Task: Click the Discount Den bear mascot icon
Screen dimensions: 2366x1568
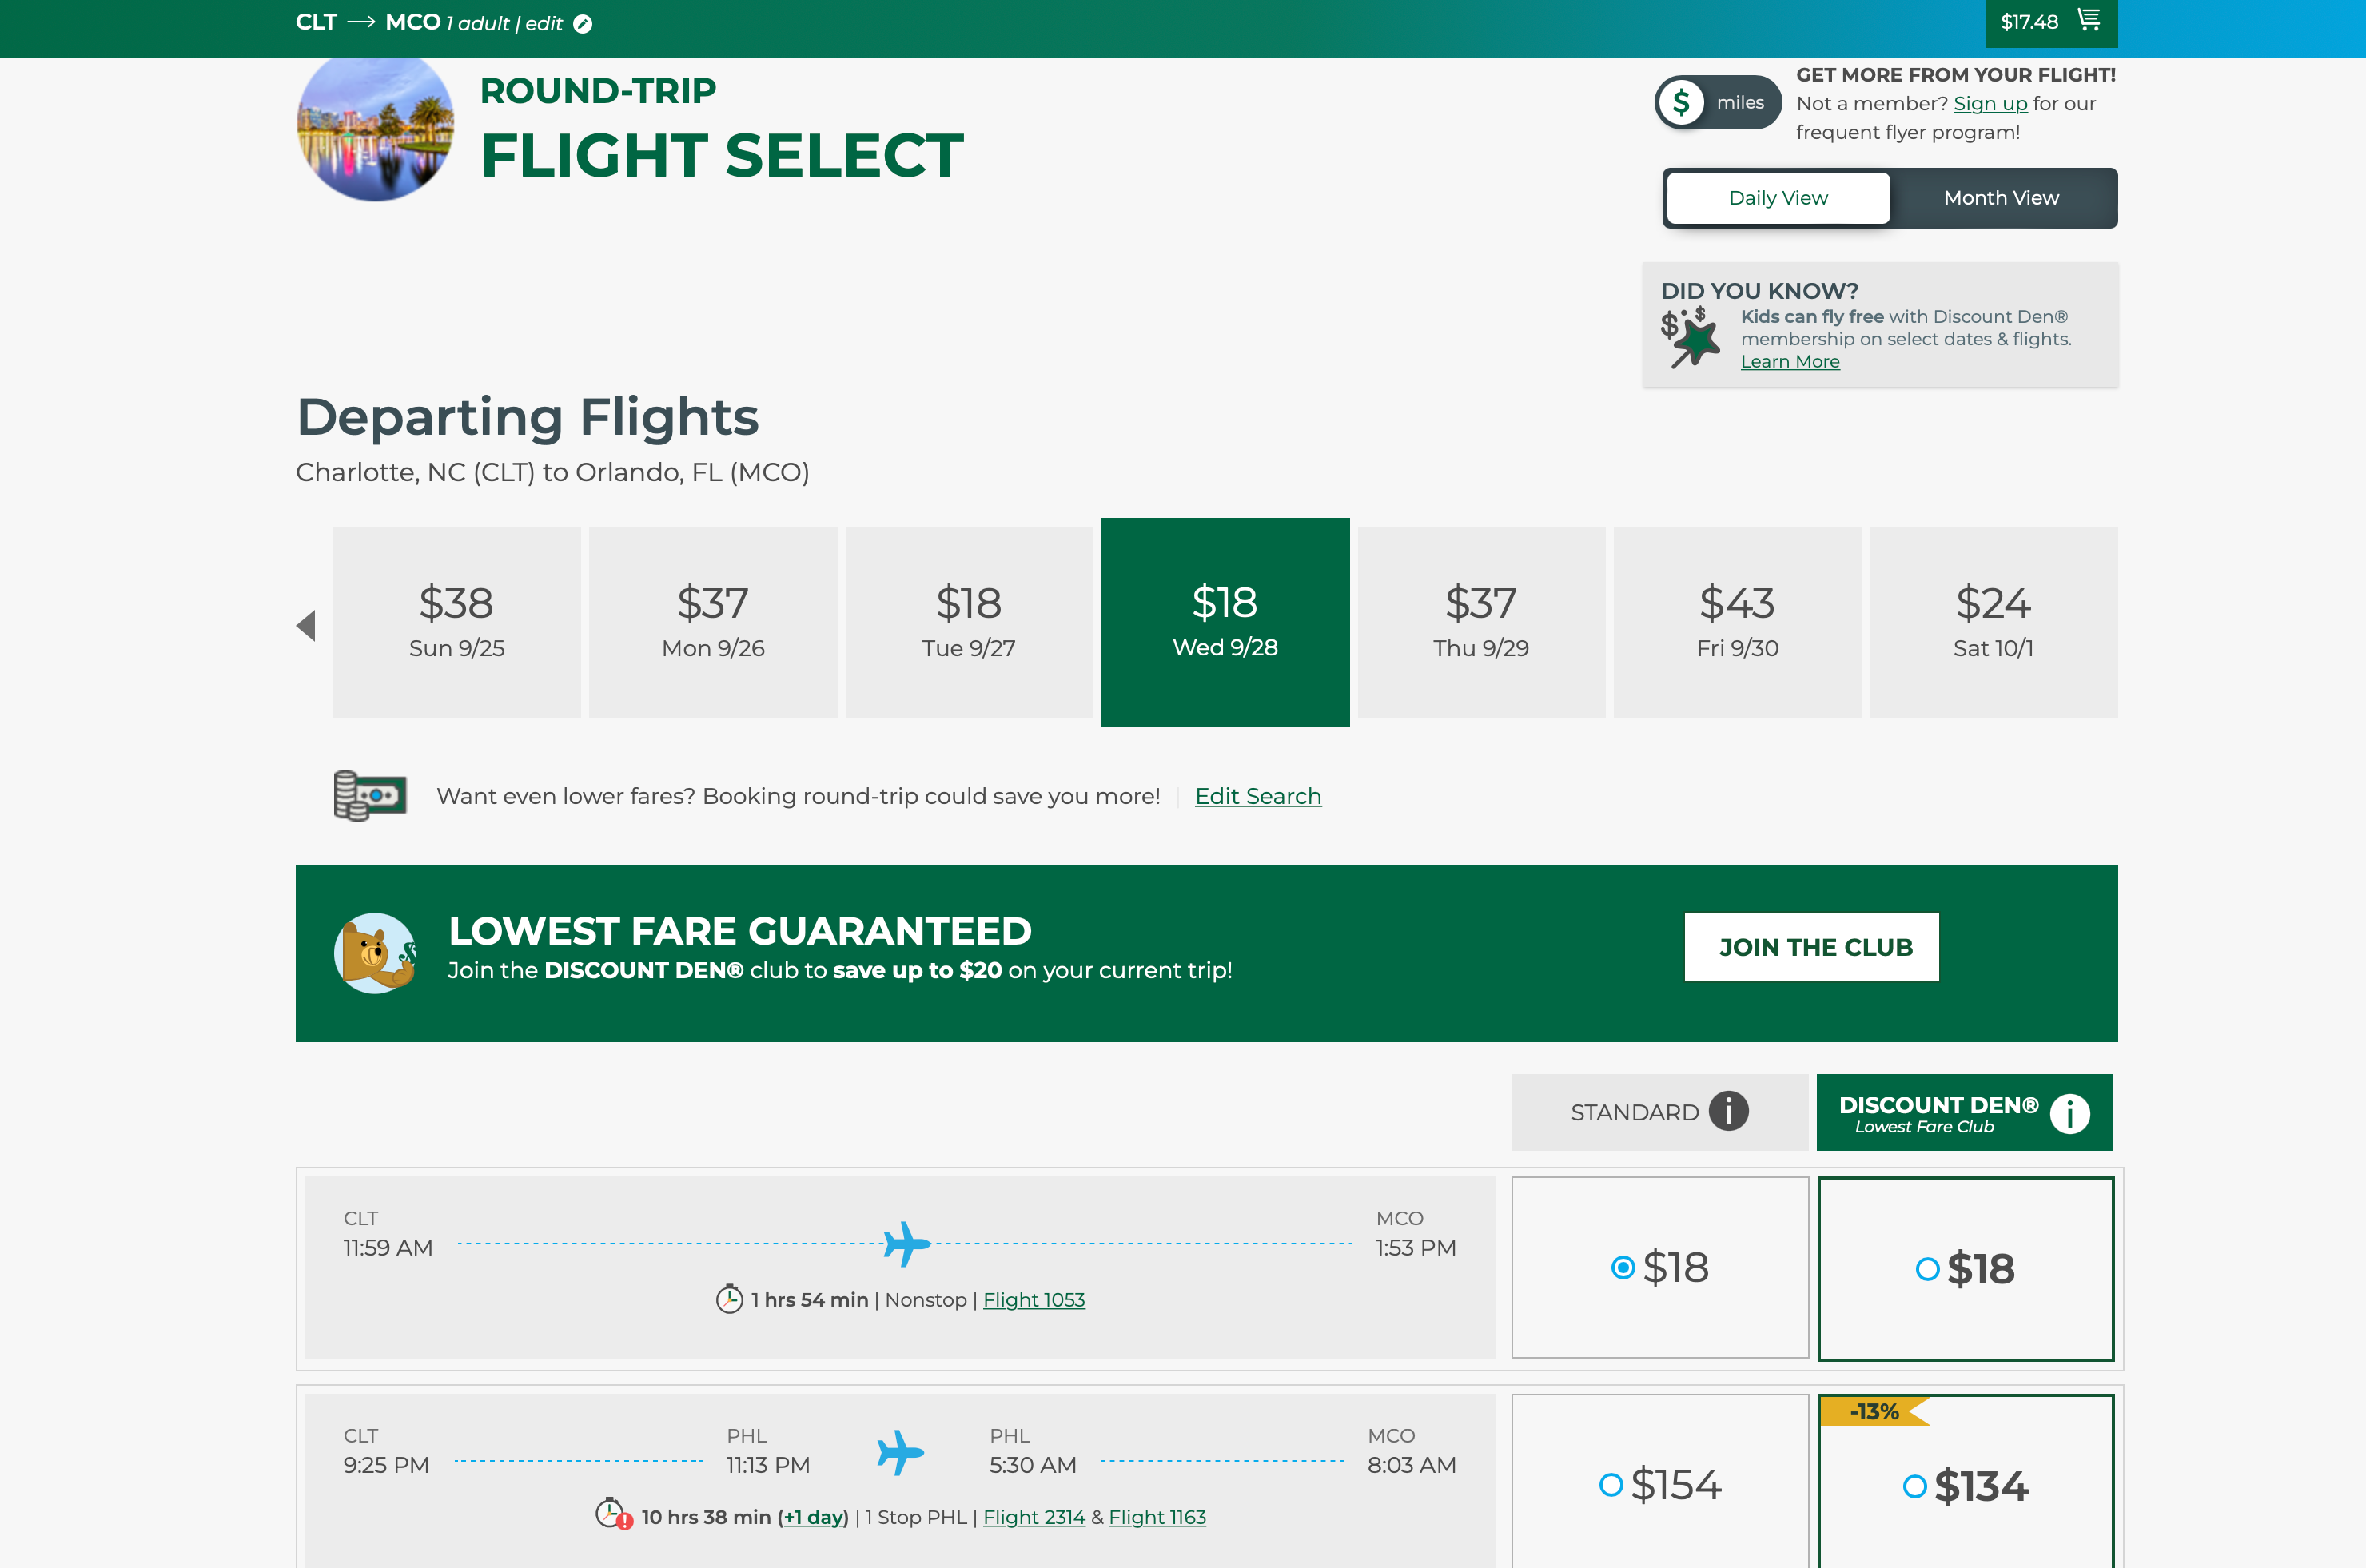Action: (375, 953)
